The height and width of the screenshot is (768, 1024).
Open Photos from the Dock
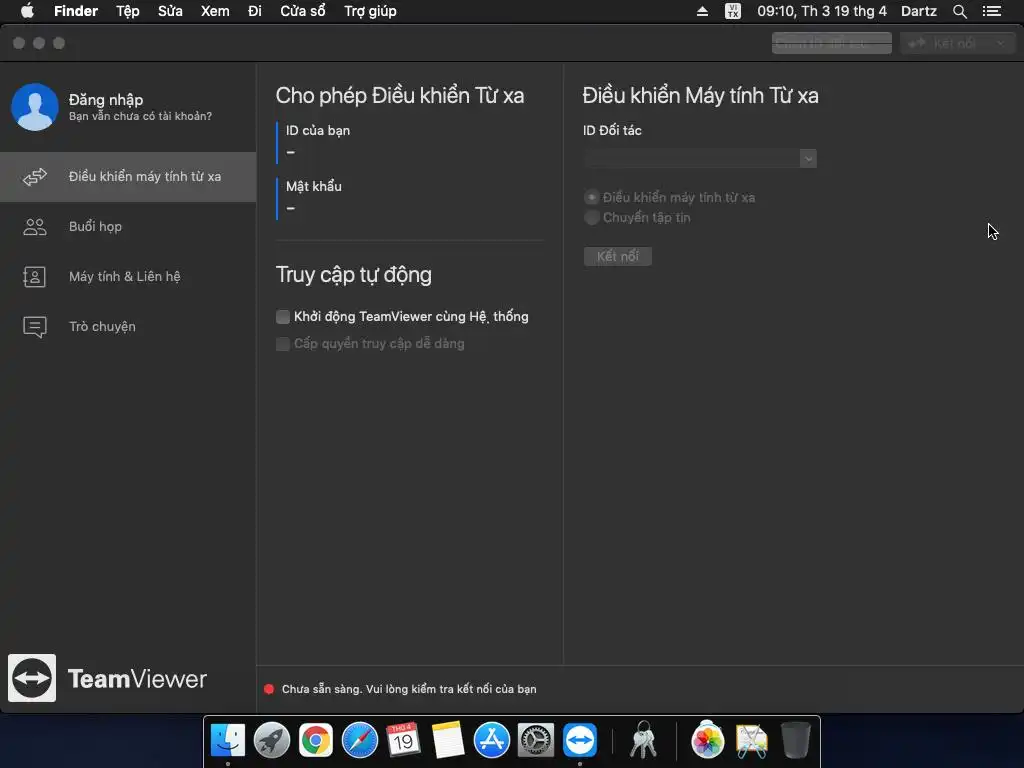click(x=707, y=740)
